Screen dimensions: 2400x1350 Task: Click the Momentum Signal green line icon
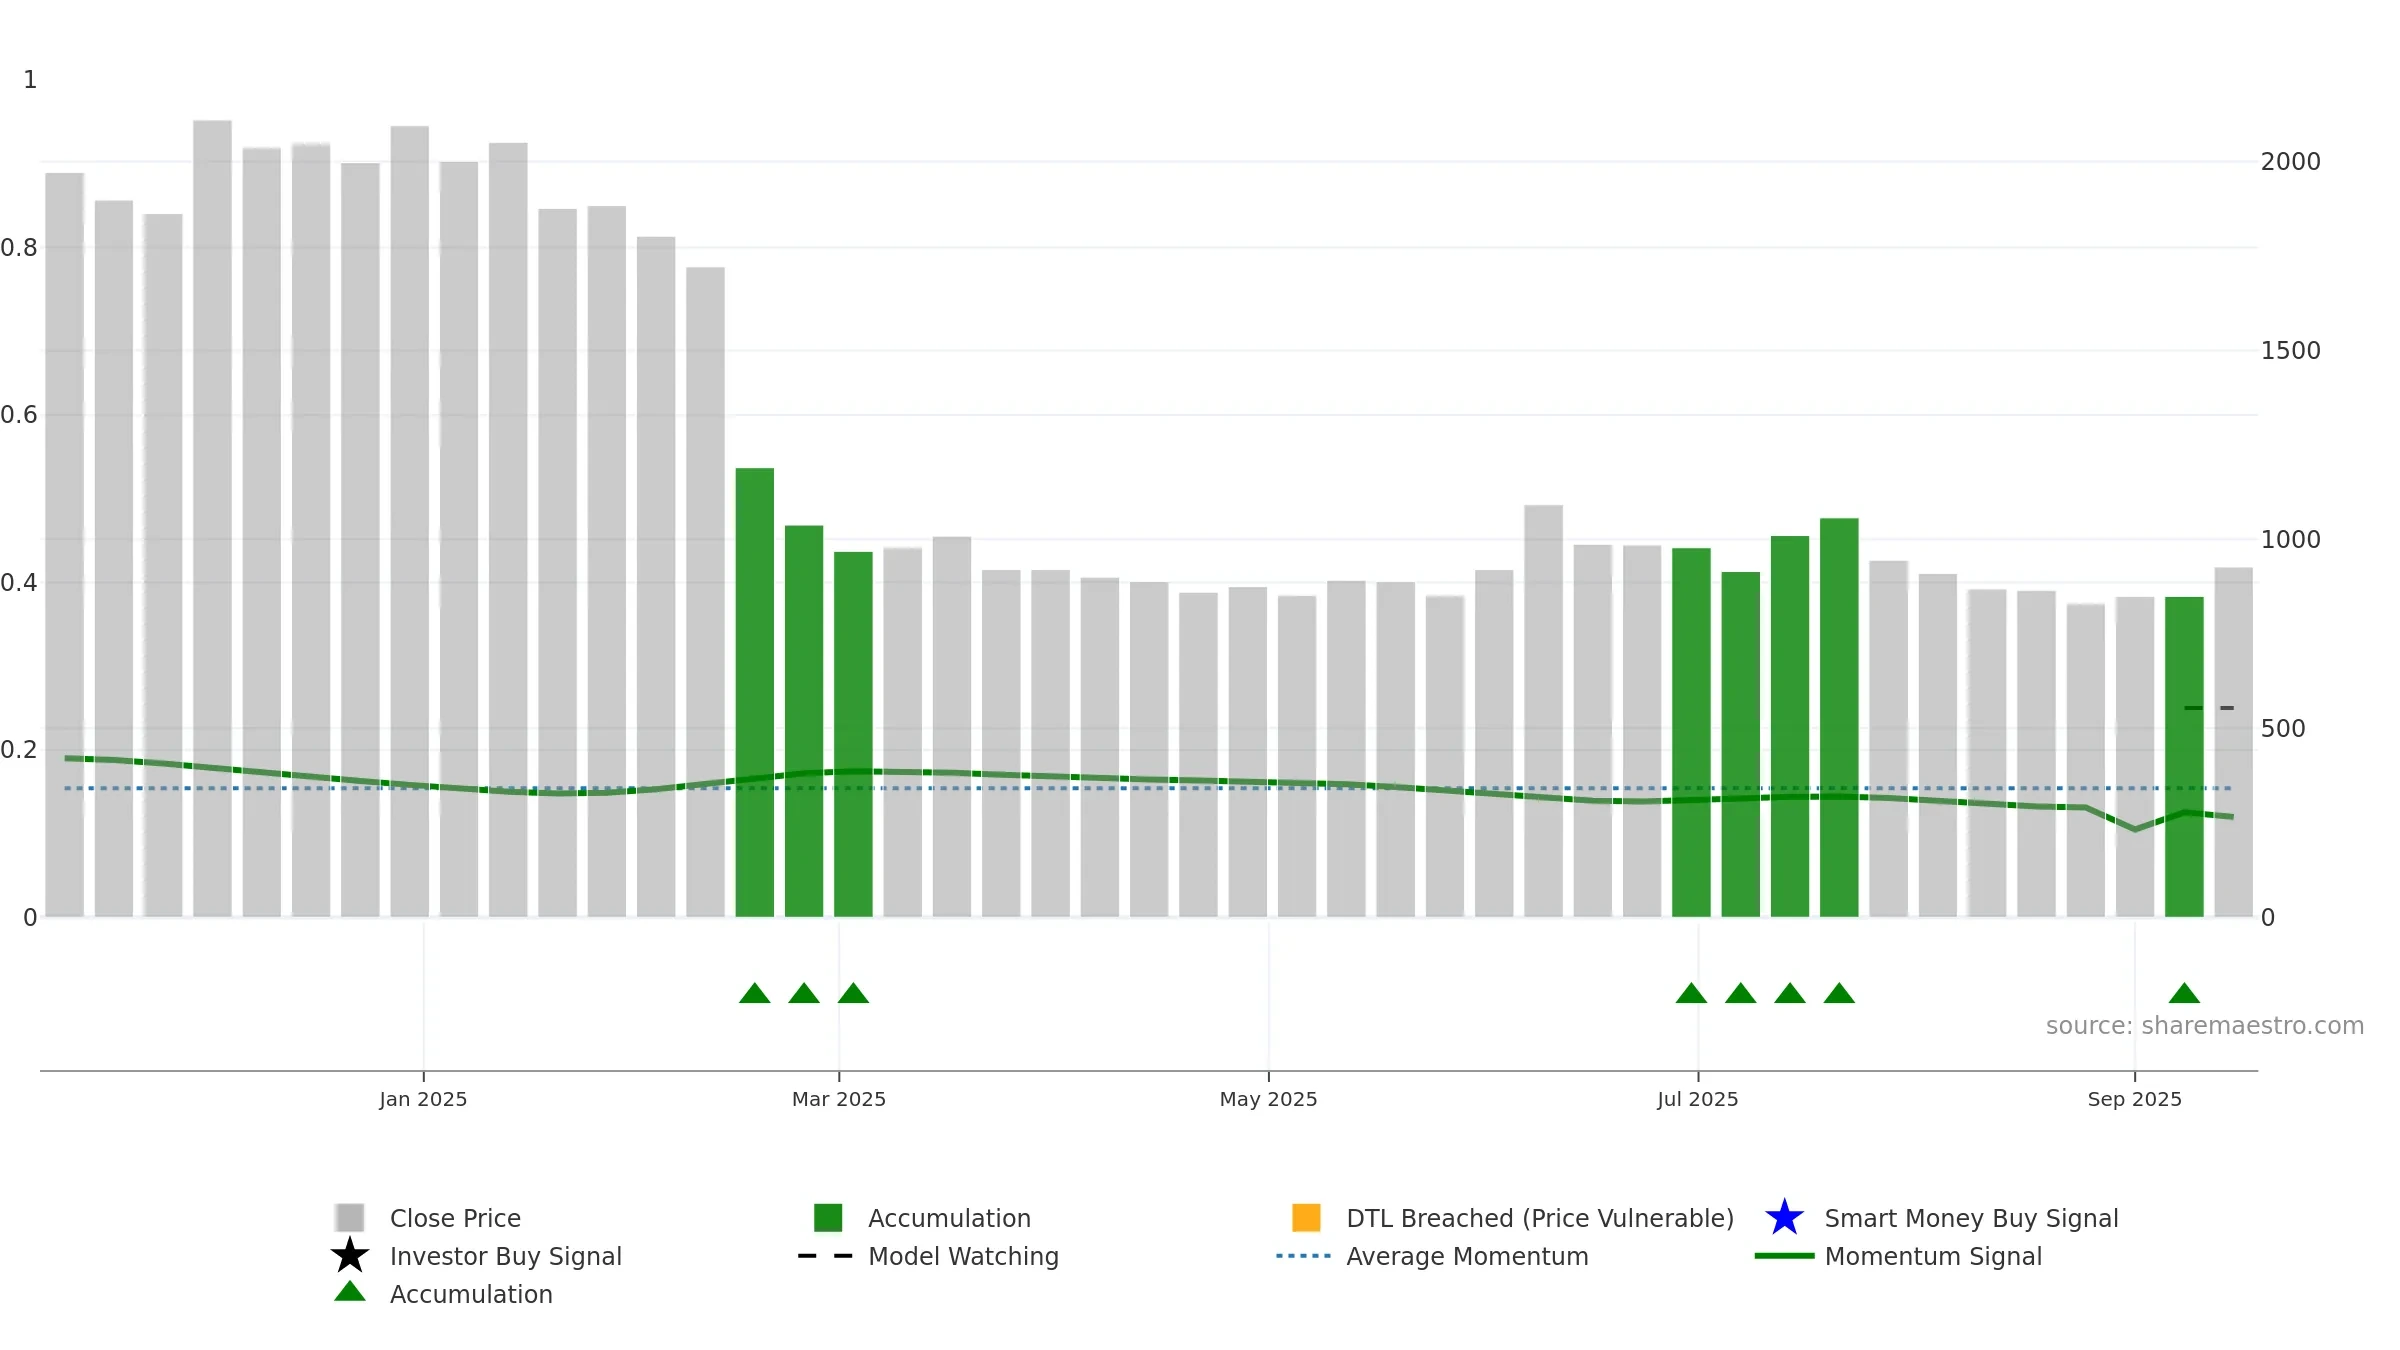1784,1256
